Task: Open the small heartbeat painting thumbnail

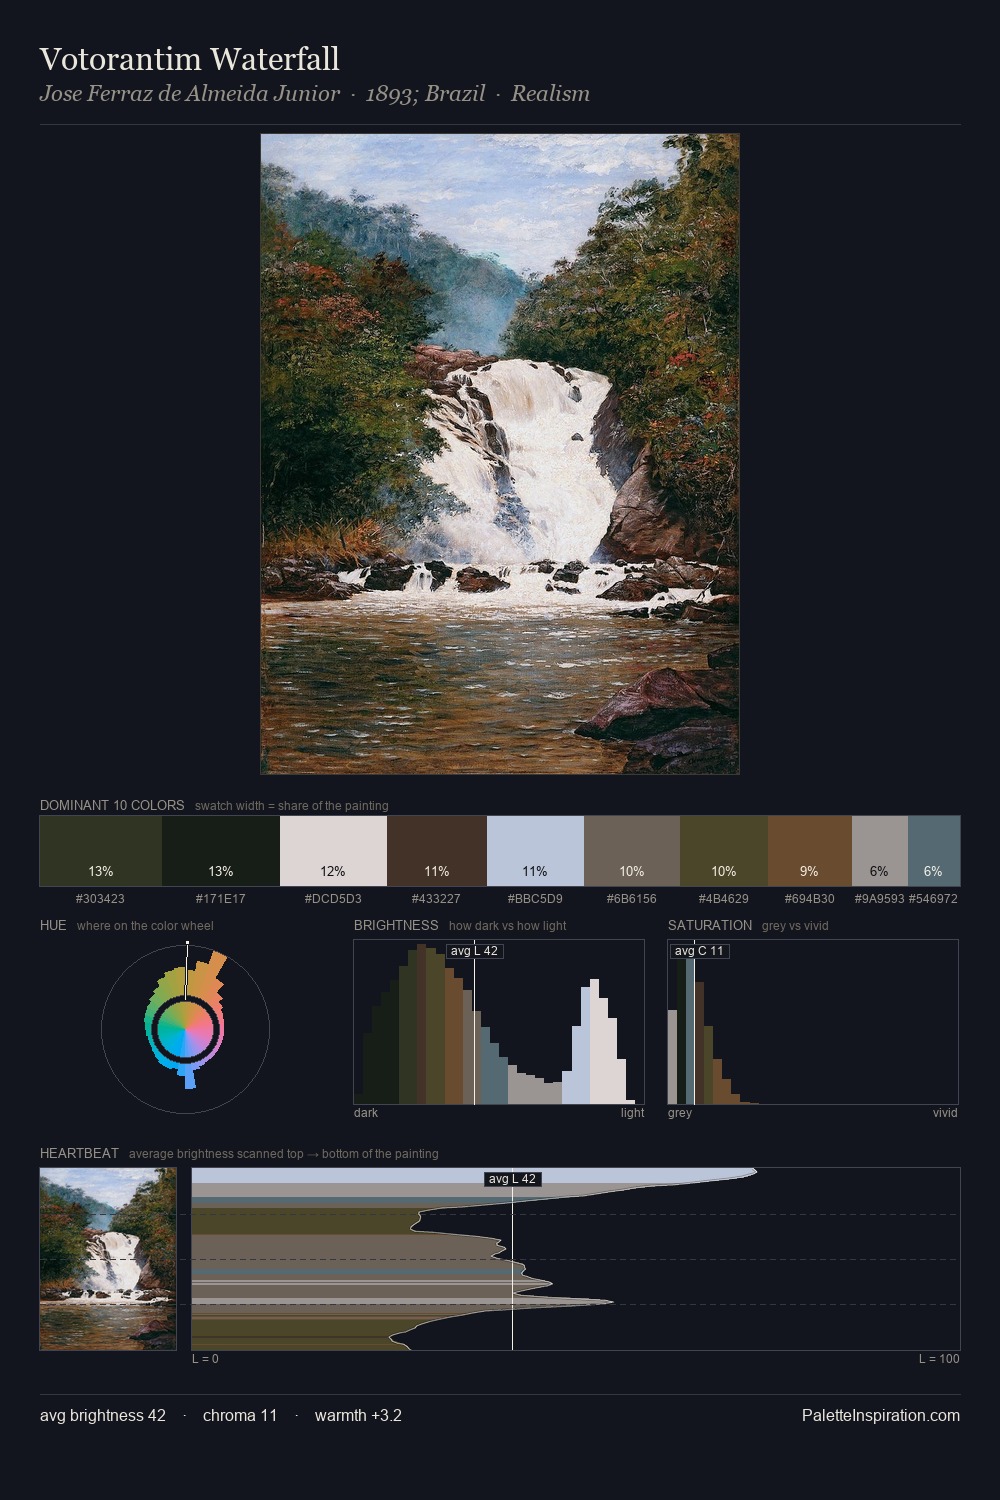Action: (108, 1259)
